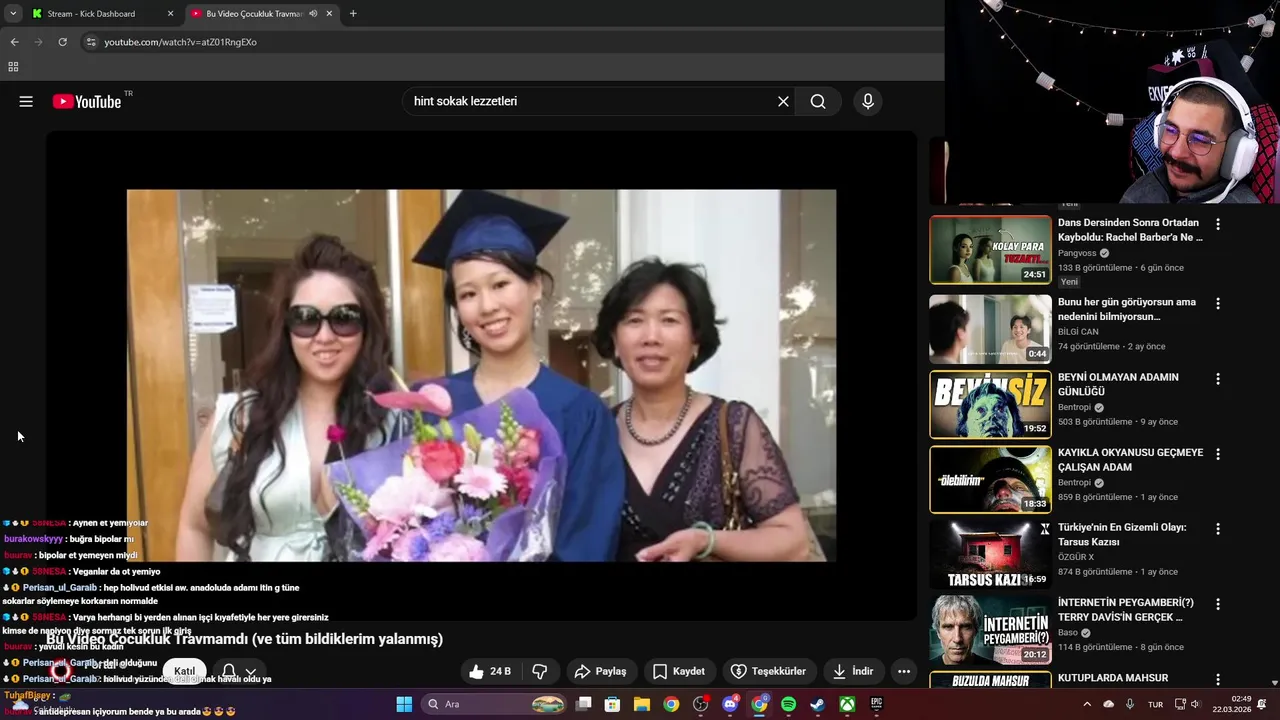Click the Chrome address bar URL

click(x=180, y=42)
